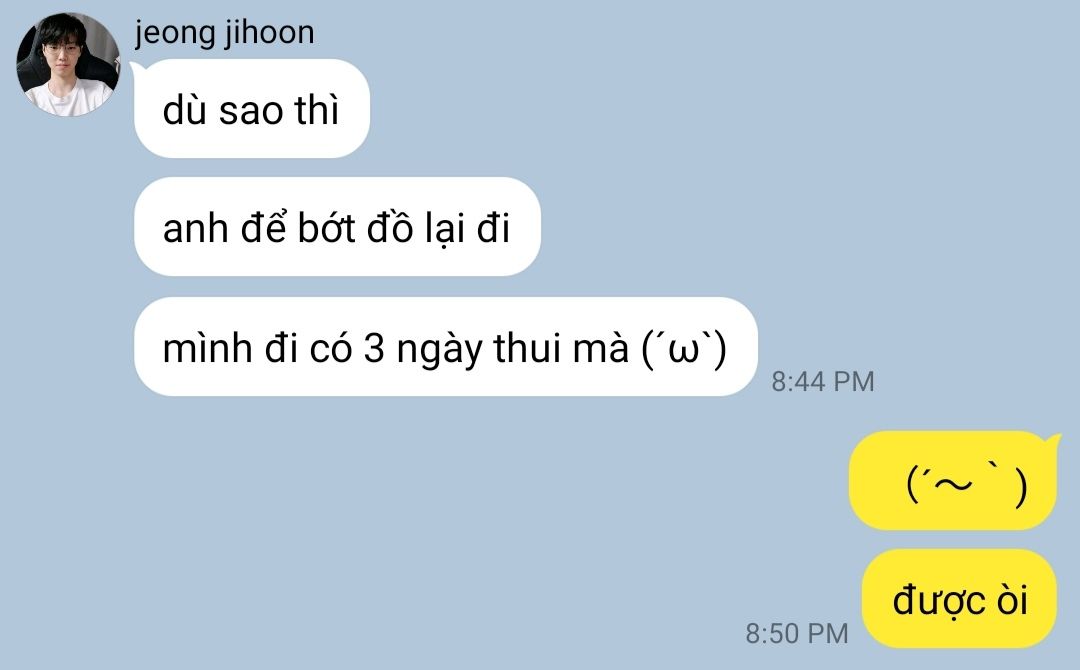Click the word 'anh' in the second message

(195, 228)
